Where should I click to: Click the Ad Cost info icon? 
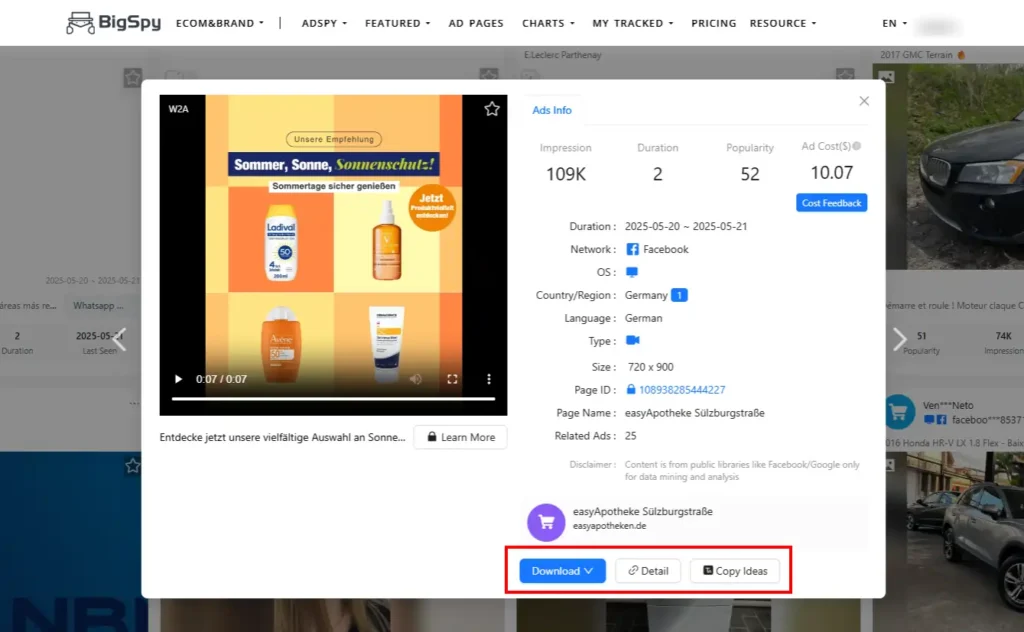(x=857, y=146)
